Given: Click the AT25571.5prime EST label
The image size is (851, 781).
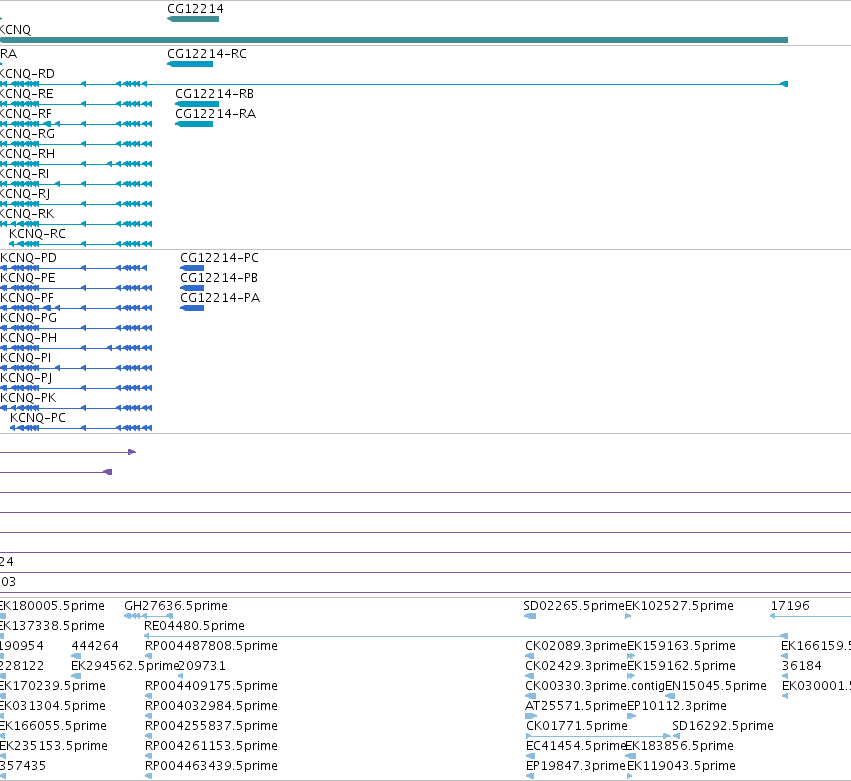Looking at the screenshot, I should (576, 706).
